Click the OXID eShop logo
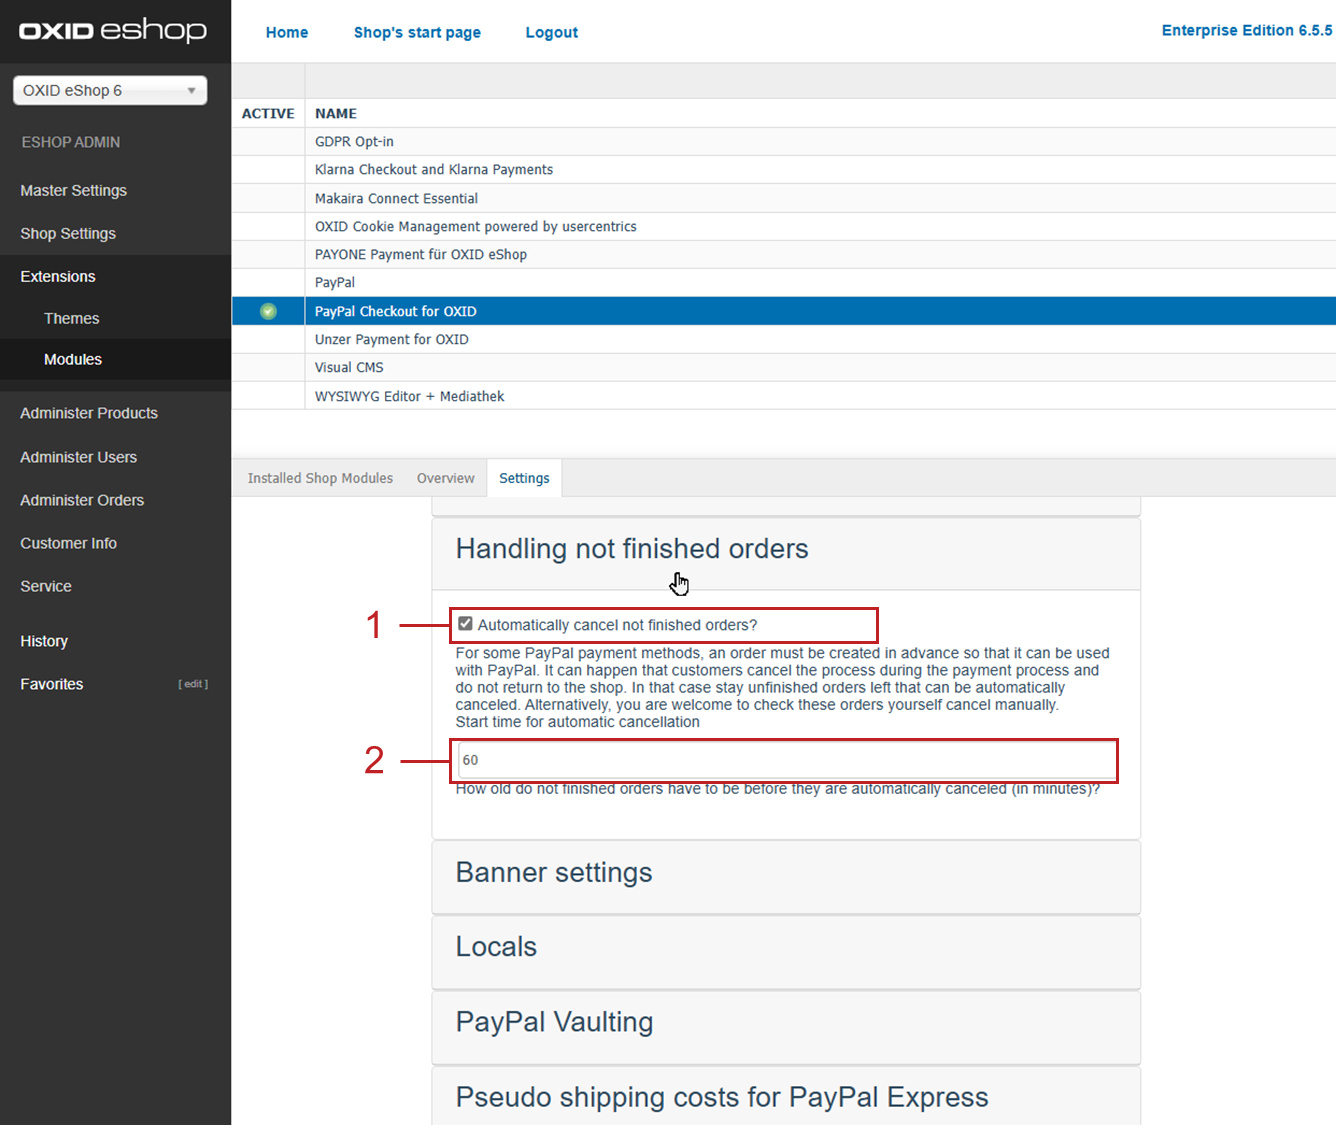 click(x=113, y=31)
